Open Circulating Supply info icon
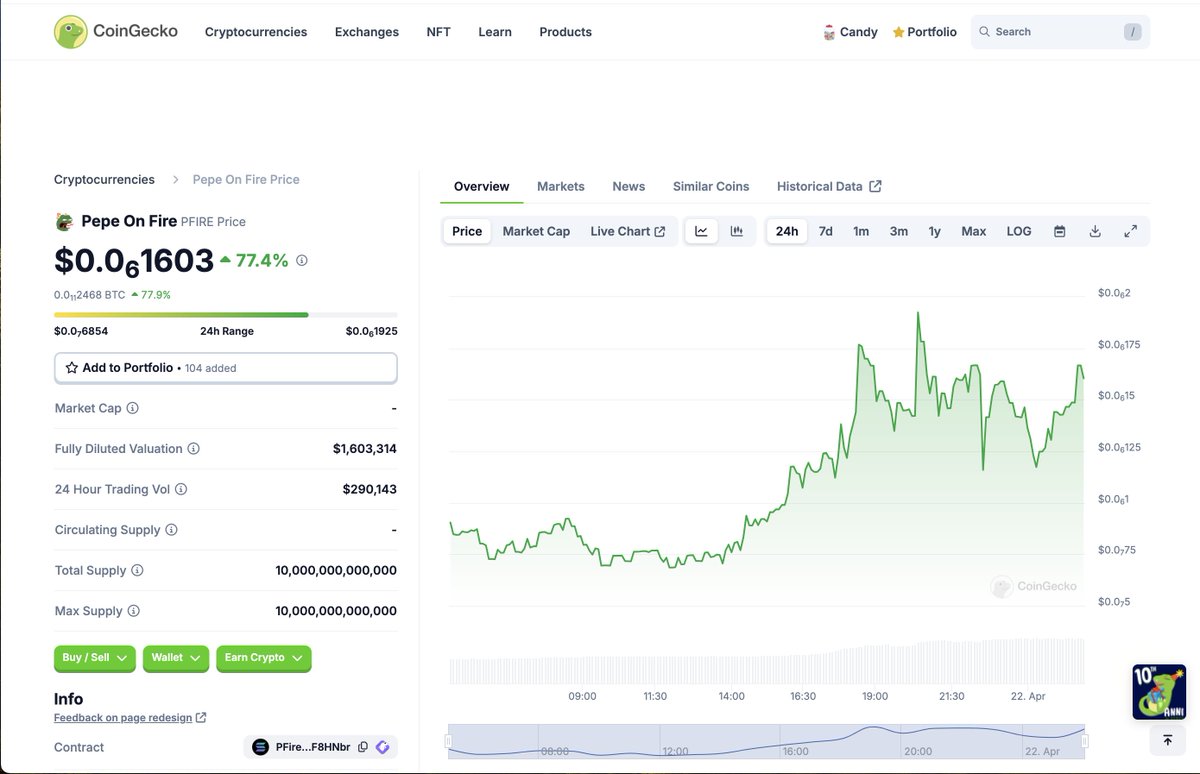Image resolution: width=1200 pixels, height=774 pixels. (x=171, y=530)
